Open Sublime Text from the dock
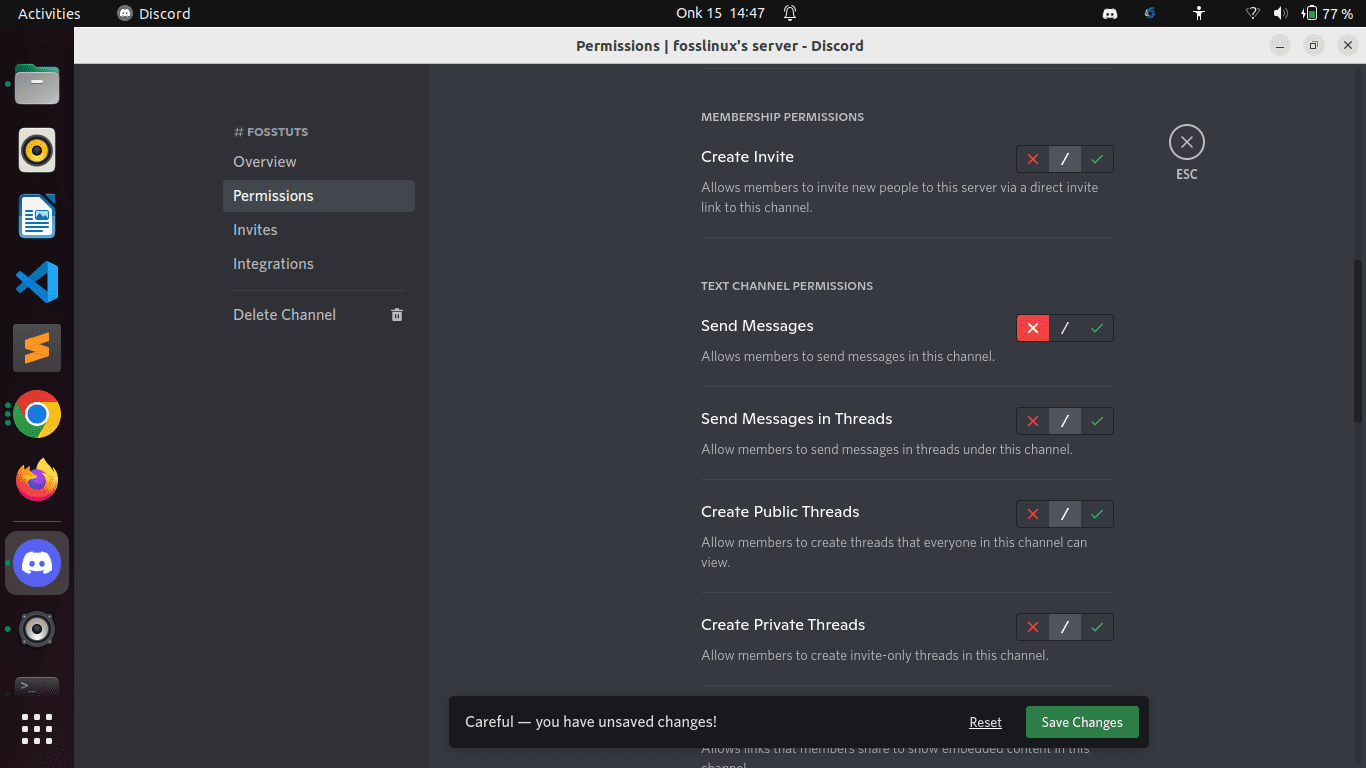The width and height of the screenshot is (1366, 768). pyautogui.click(x=37, y=348)
